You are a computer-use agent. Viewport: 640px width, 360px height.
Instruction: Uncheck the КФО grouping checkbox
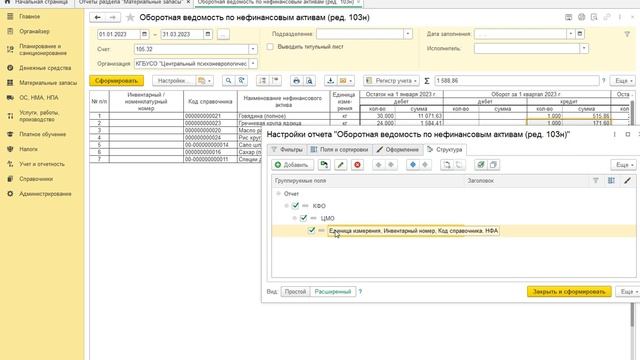pos(295,206)
